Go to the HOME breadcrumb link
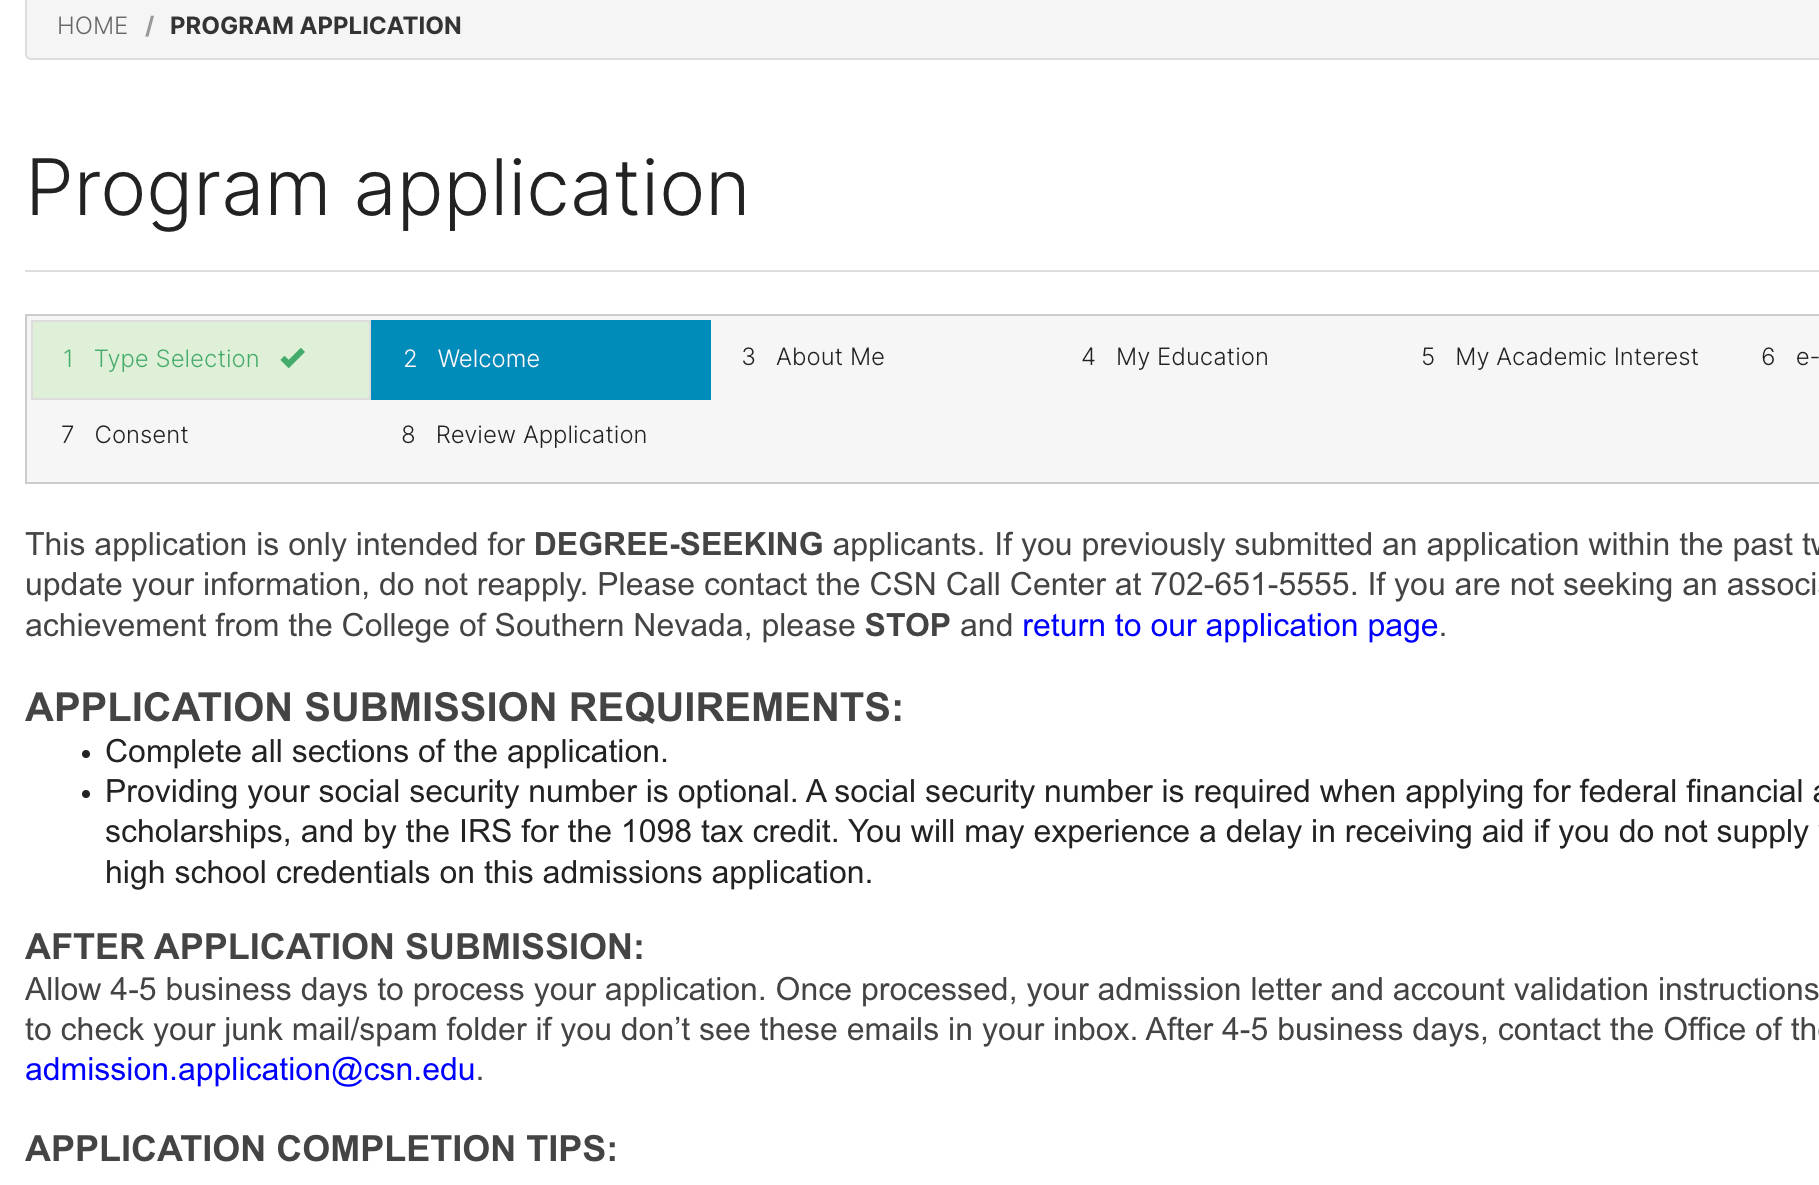The height and width of the screenshot is (1185, 1819). pyautogui.click(x=92, y=26)
